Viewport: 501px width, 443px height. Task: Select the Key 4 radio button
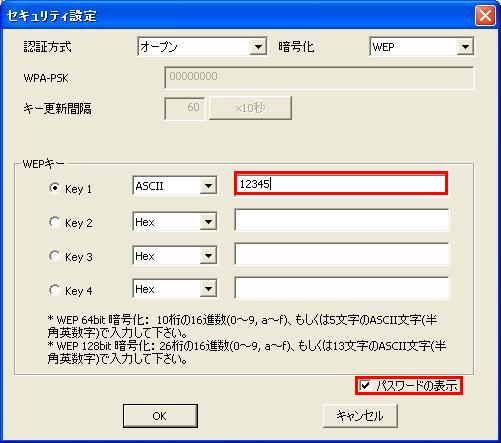tap(55, 290)
